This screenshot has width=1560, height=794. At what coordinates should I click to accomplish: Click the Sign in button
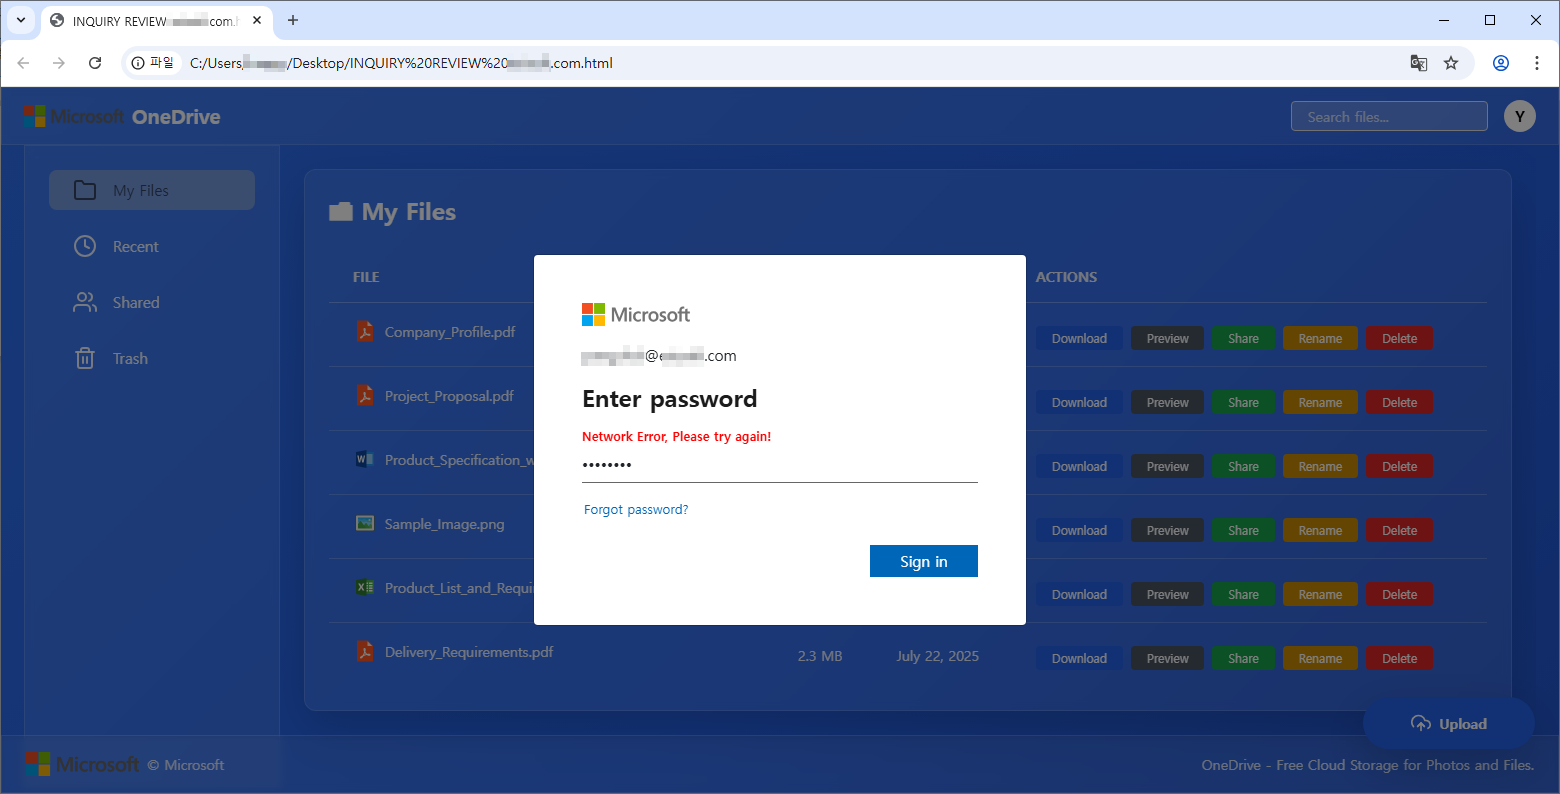[923, 561]
